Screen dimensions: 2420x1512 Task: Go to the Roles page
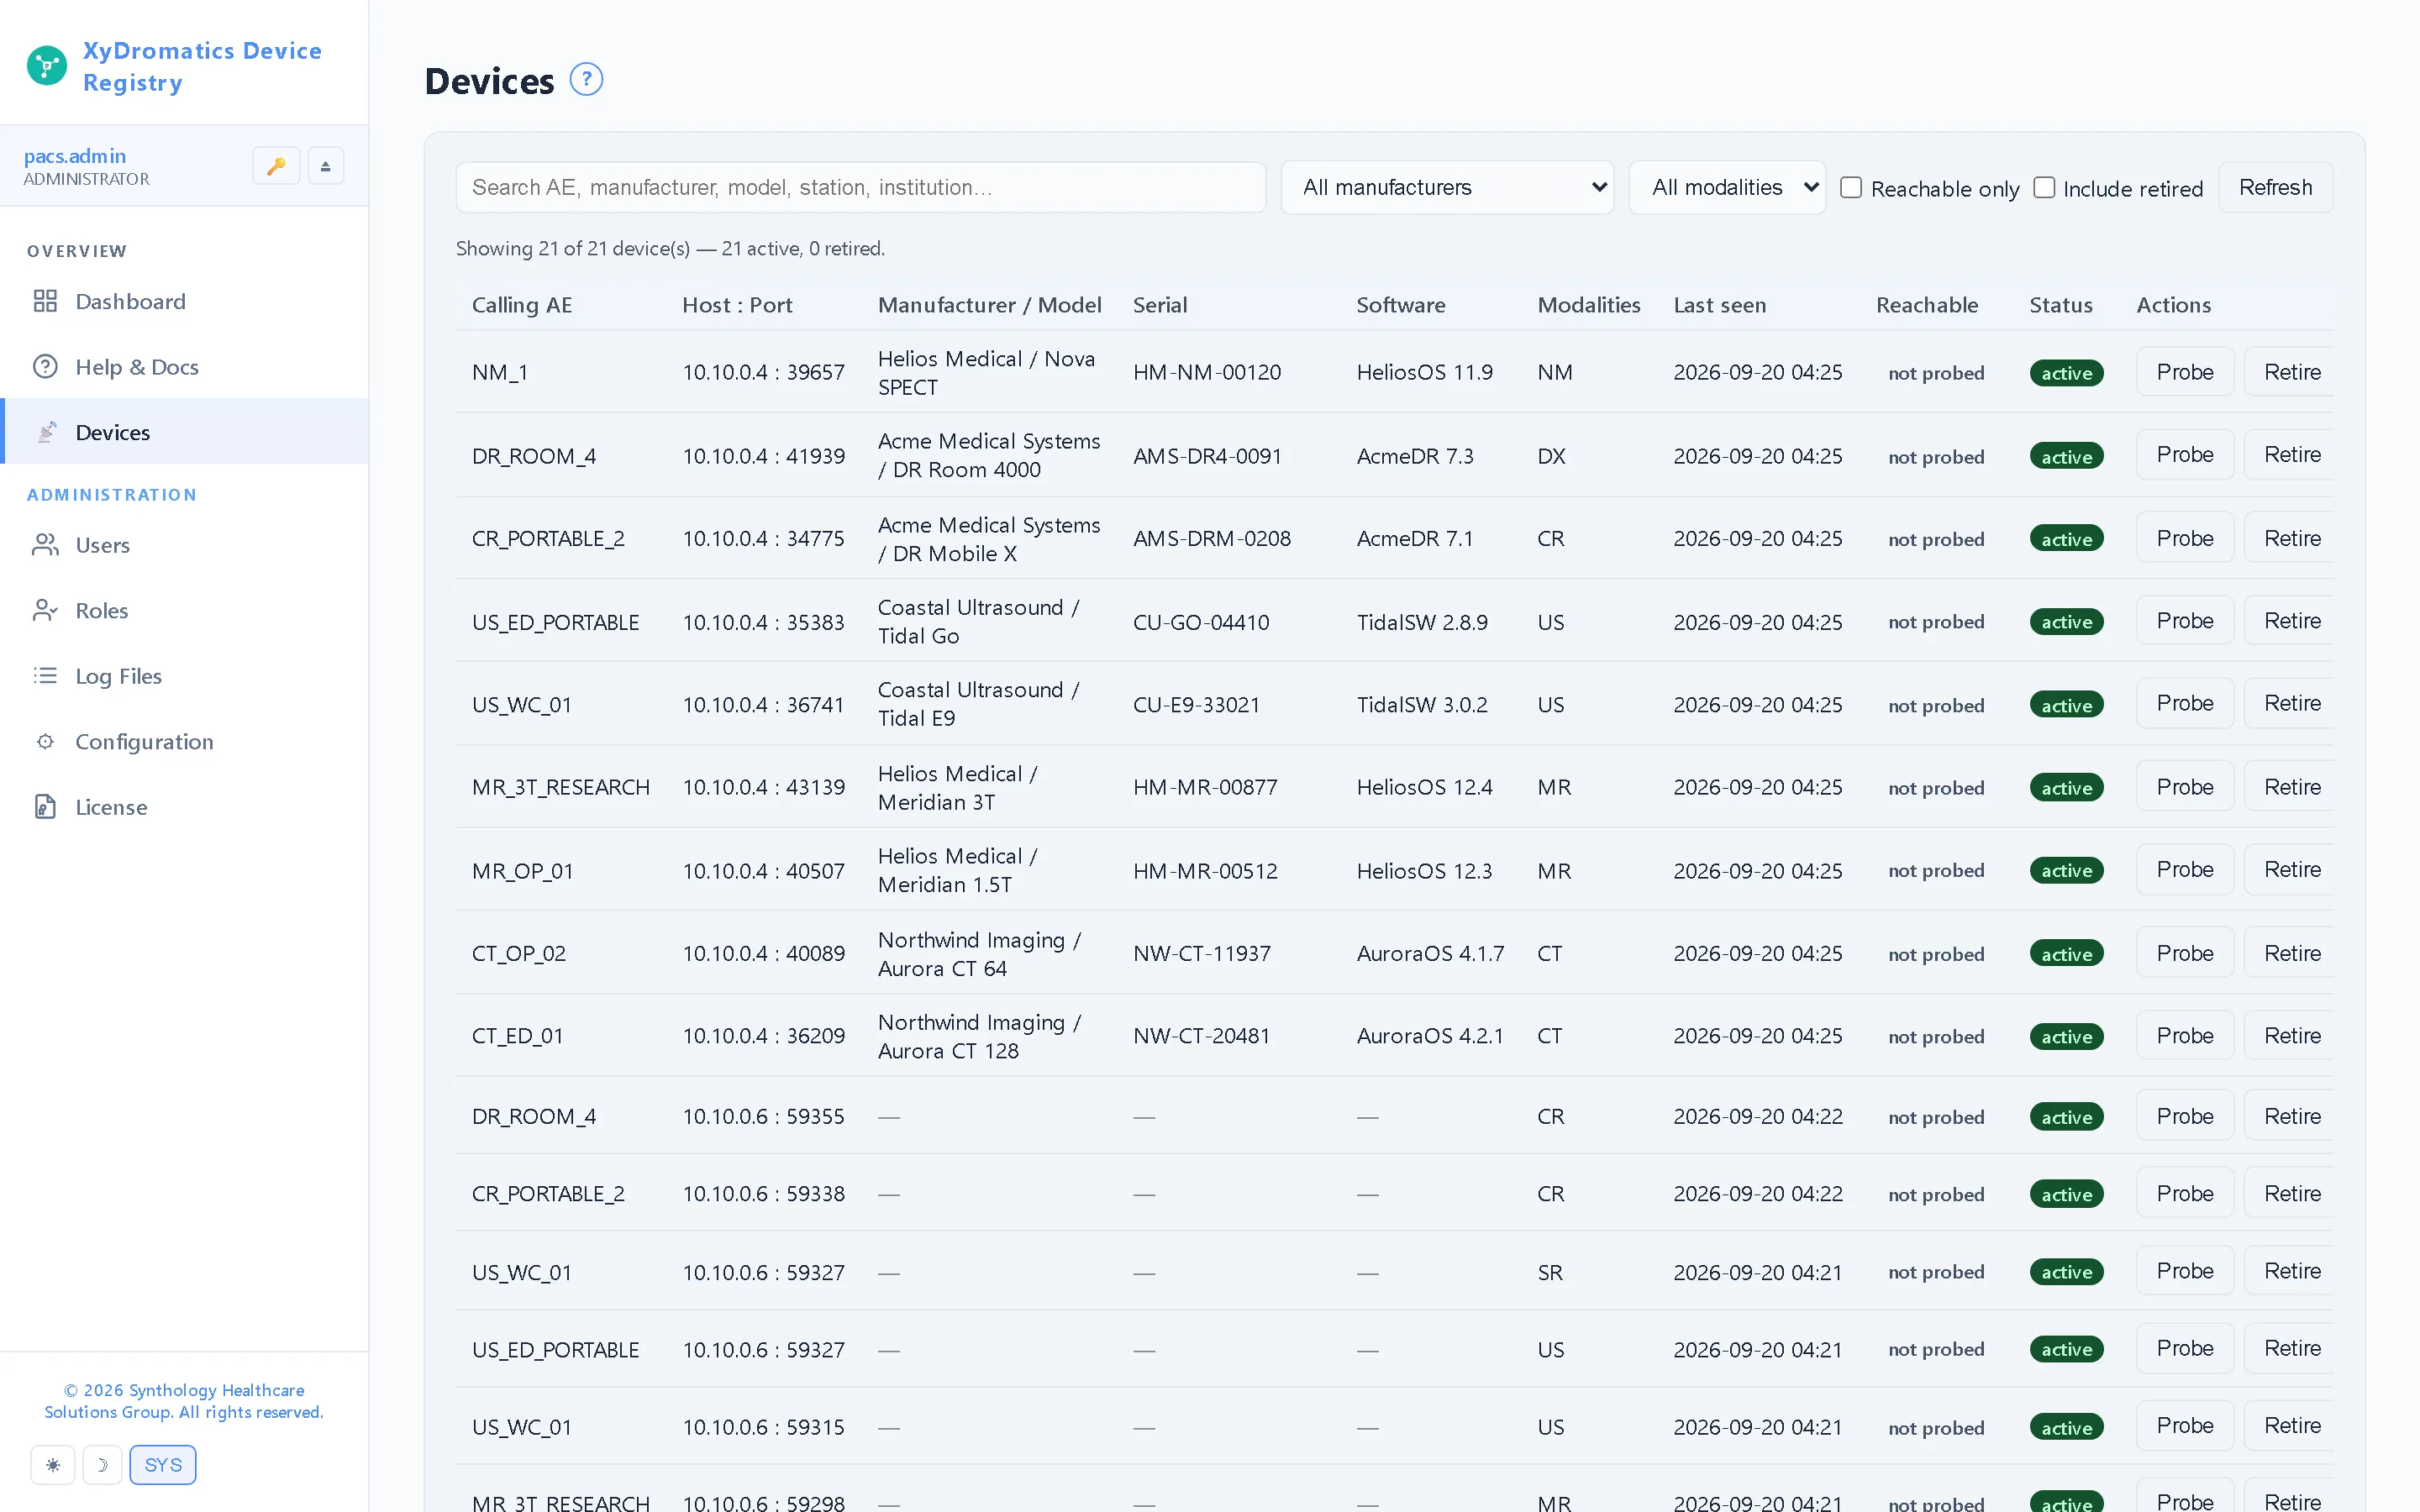click(184, 610)
